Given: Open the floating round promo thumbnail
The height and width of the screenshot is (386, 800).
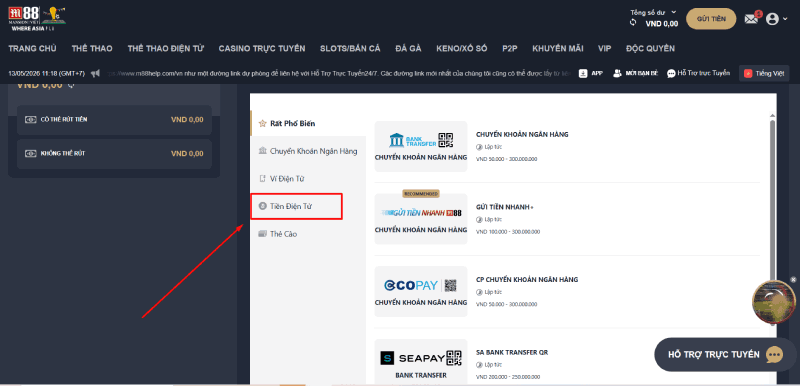Looking at the screenshot, I should pos(774,302).
